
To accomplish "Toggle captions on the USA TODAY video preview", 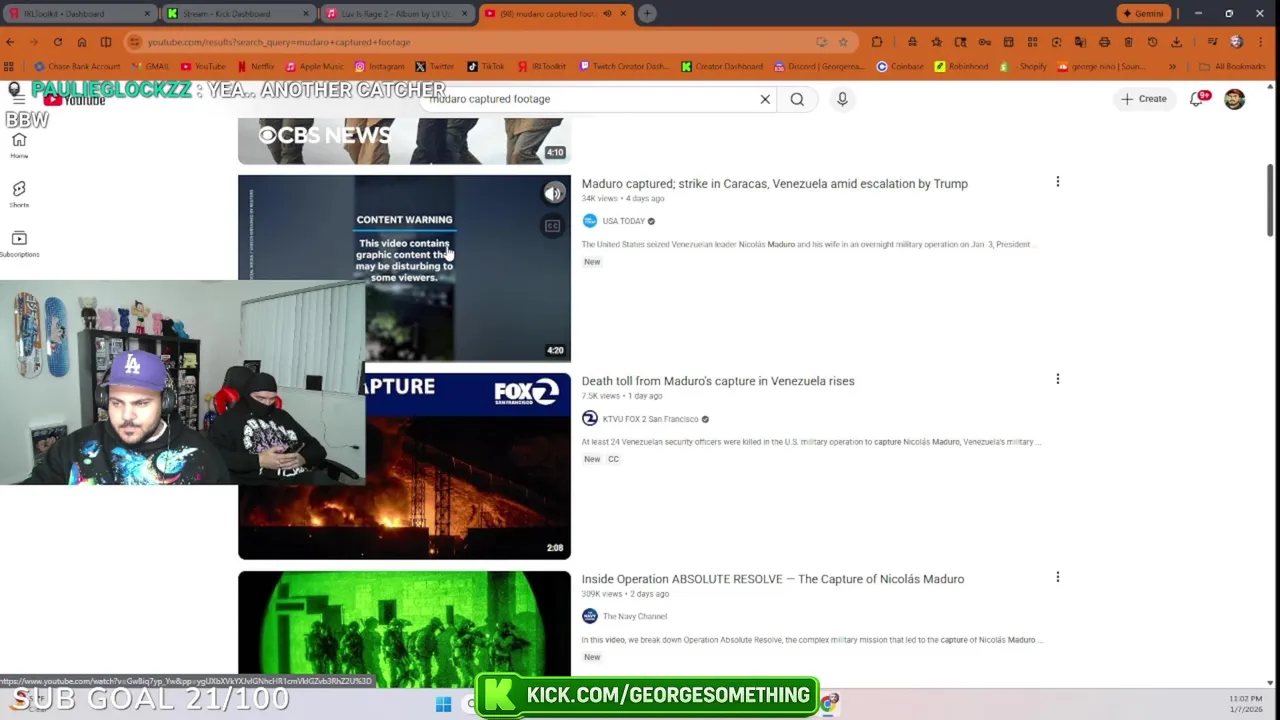I will point(553,226).
